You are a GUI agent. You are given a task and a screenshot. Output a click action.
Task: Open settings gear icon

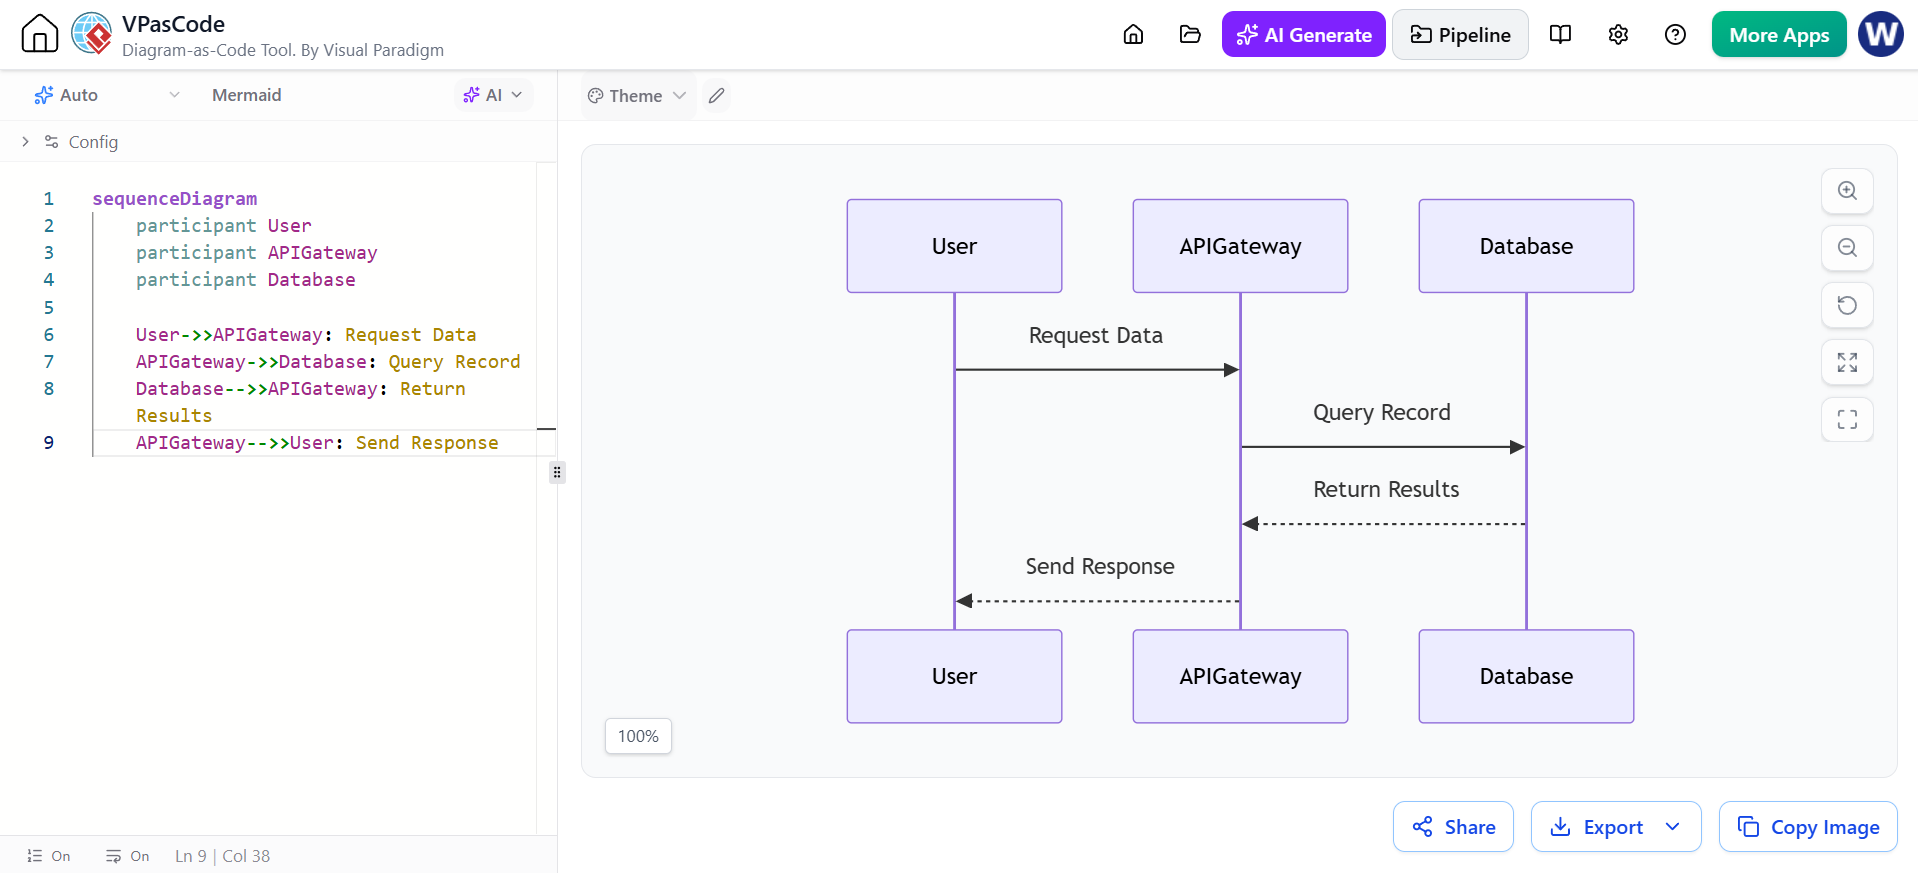click(1618, 35)
